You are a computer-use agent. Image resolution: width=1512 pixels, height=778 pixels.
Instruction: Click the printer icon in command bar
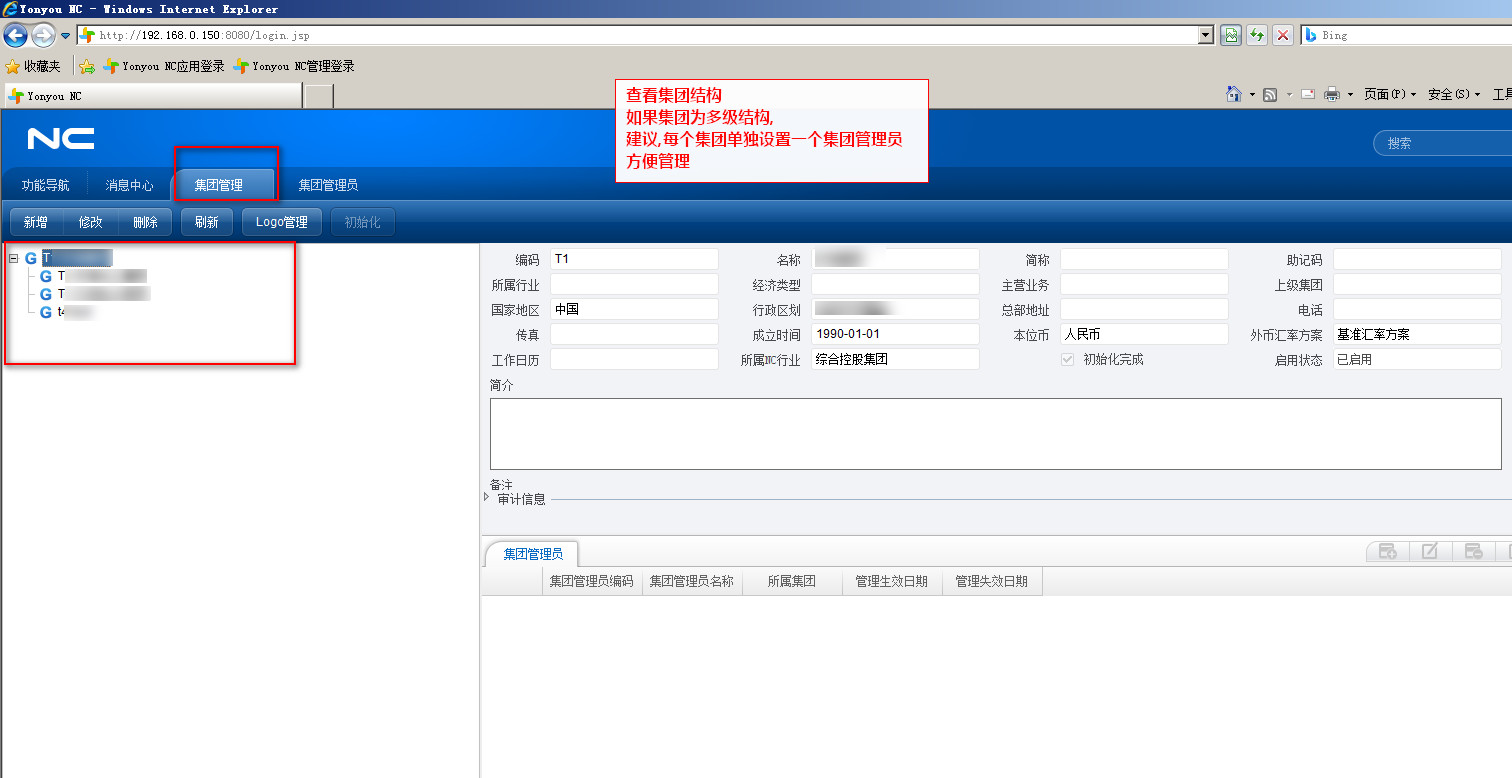tap(1332, 94)
